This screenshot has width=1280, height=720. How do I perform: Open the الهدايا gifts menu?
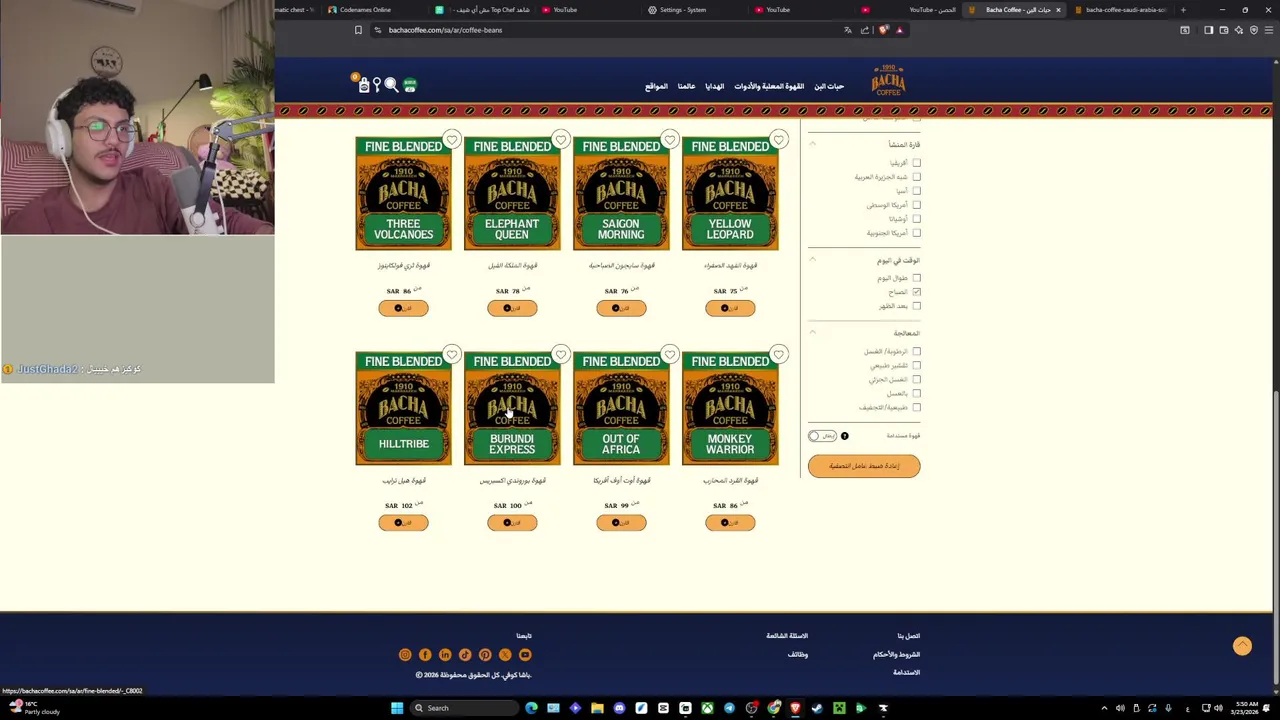(x=715, y=86)
